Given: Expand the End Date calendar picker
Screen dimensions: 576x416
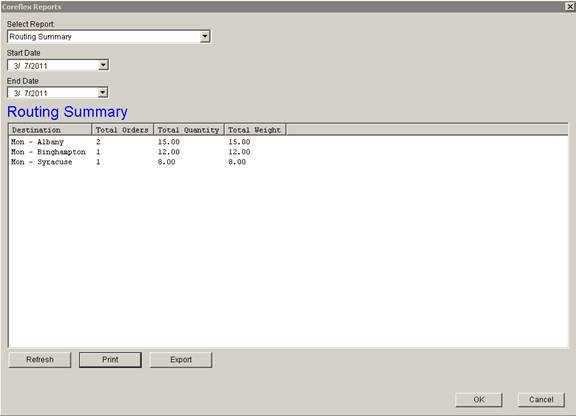Looking at the screenshot, I should tap(103, 93).
